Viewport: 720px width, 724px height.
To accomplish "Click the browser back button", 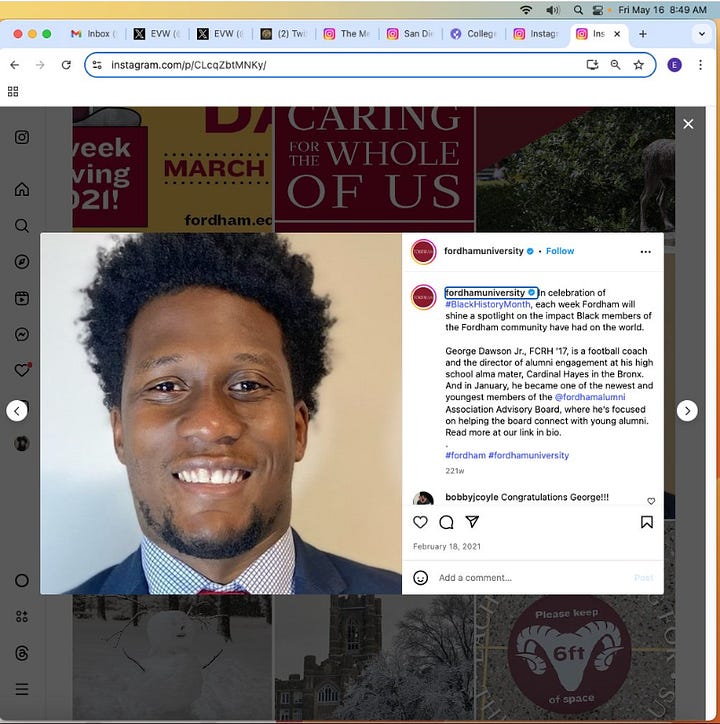I will [x=15, y=65].
